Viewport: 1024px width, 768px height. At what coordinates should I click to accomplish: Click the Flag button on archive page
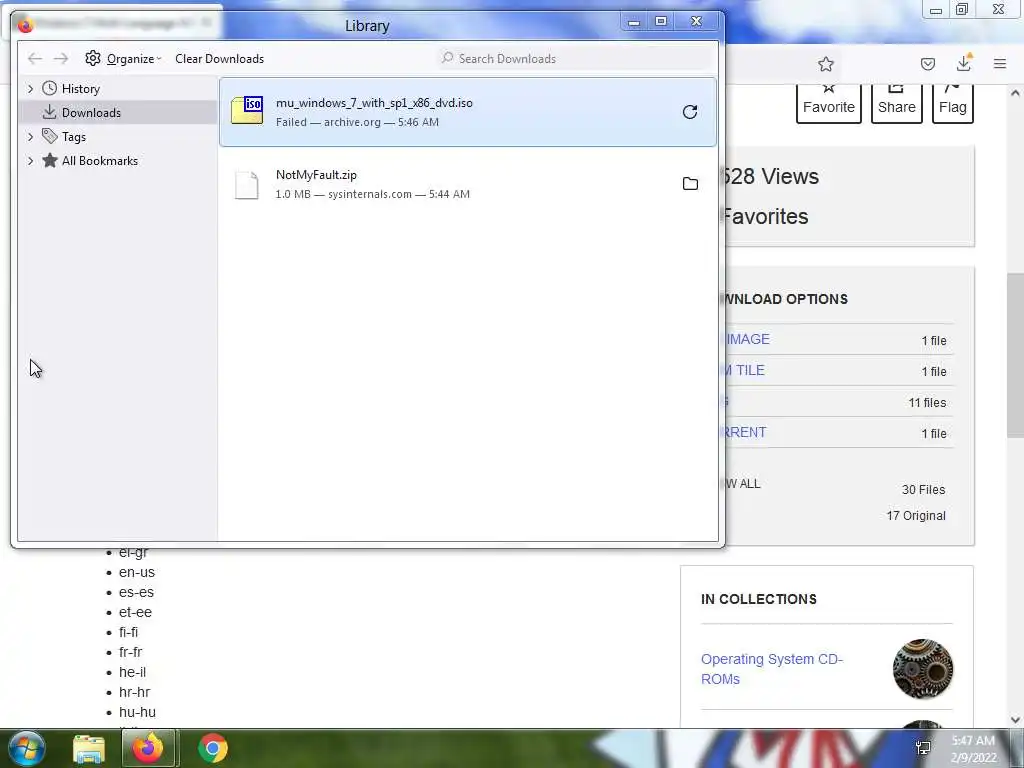coord(953,103)
